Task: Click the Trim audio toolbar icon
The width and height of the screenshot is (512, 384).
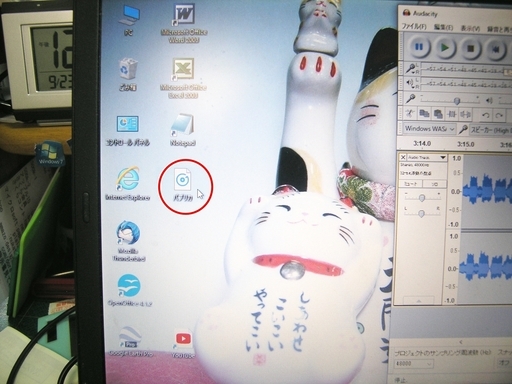Action: [452, 114]
